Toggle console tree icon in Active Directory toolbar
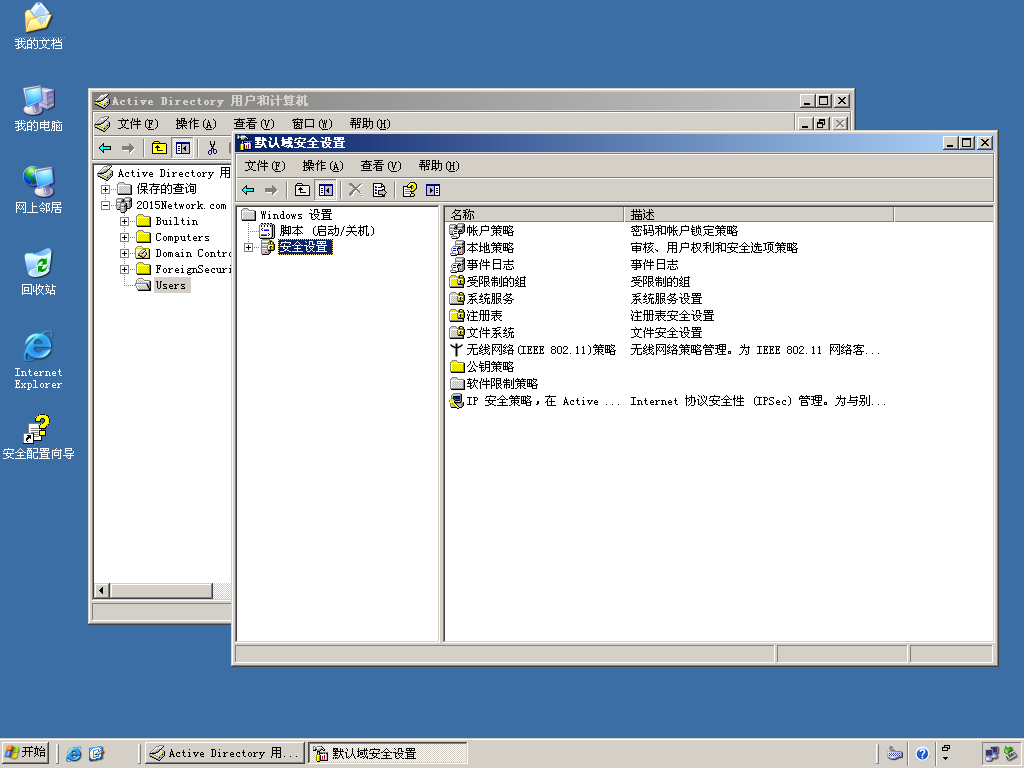Image resolution: width=1024 pixels, height=768 pixels. pyautogui.click(x=182, y=148)
